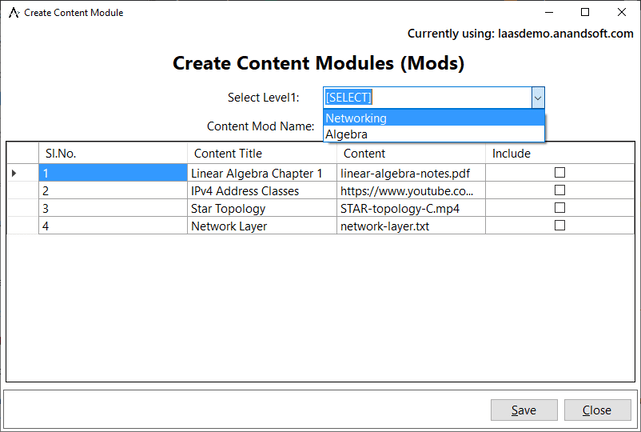Select the row indicator arrow for row 1
Screen dimensions: 641x432
tap(14, 173)
